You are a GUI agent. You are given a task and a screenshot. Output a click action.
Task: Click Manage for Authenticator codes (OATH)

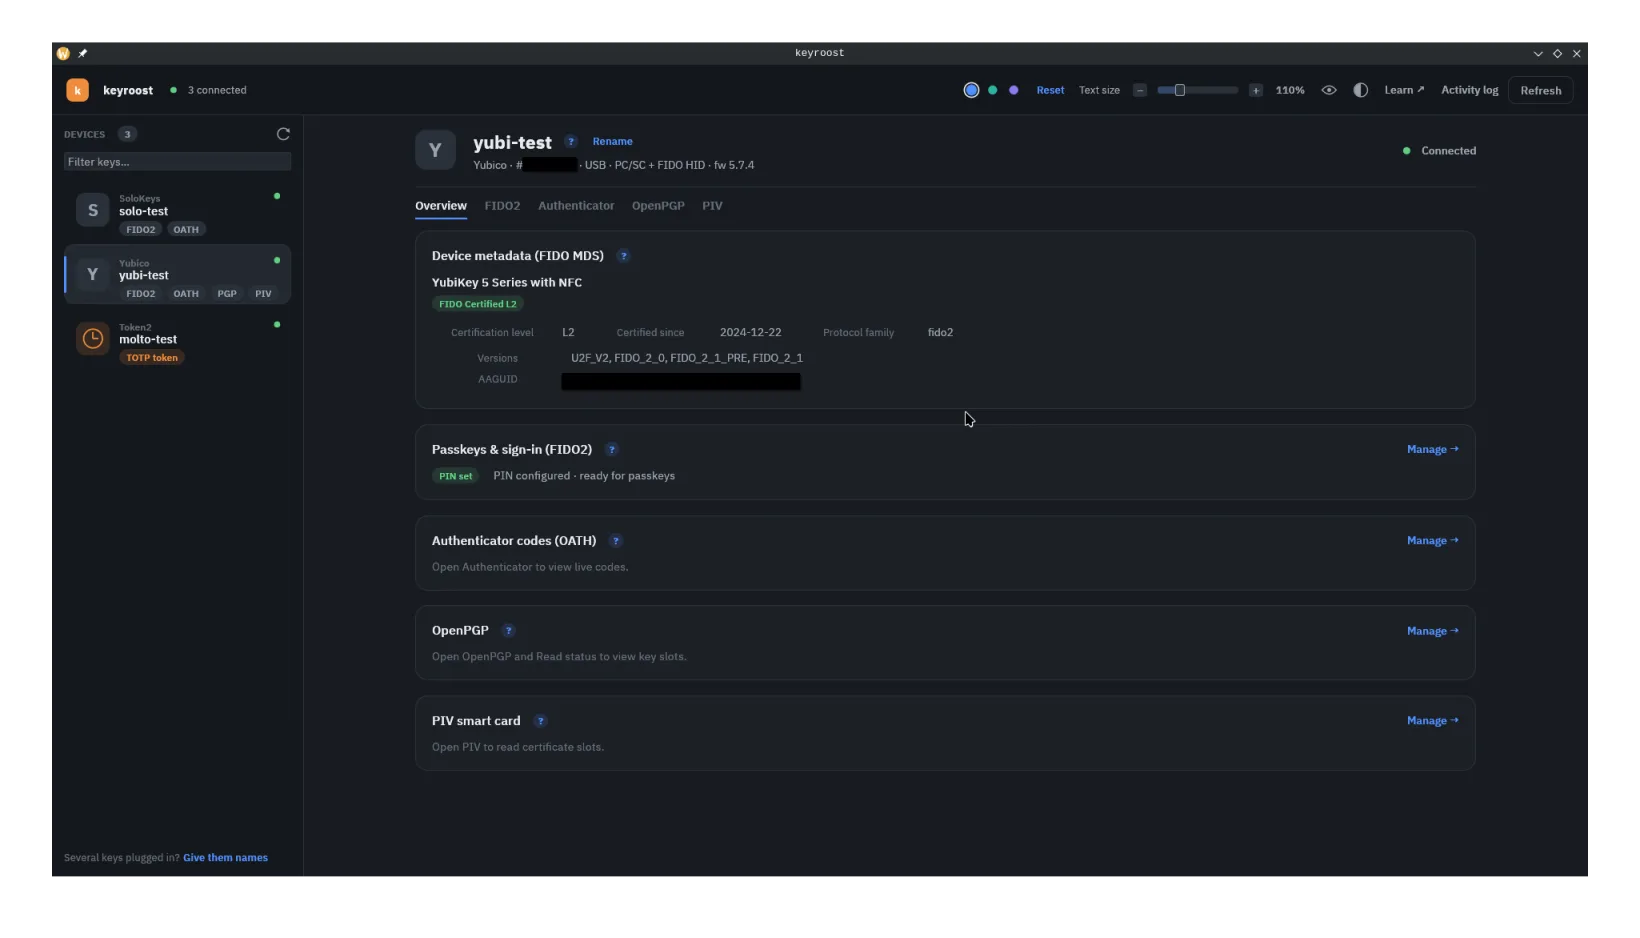pyautogui.click(x=1432, y=541)
